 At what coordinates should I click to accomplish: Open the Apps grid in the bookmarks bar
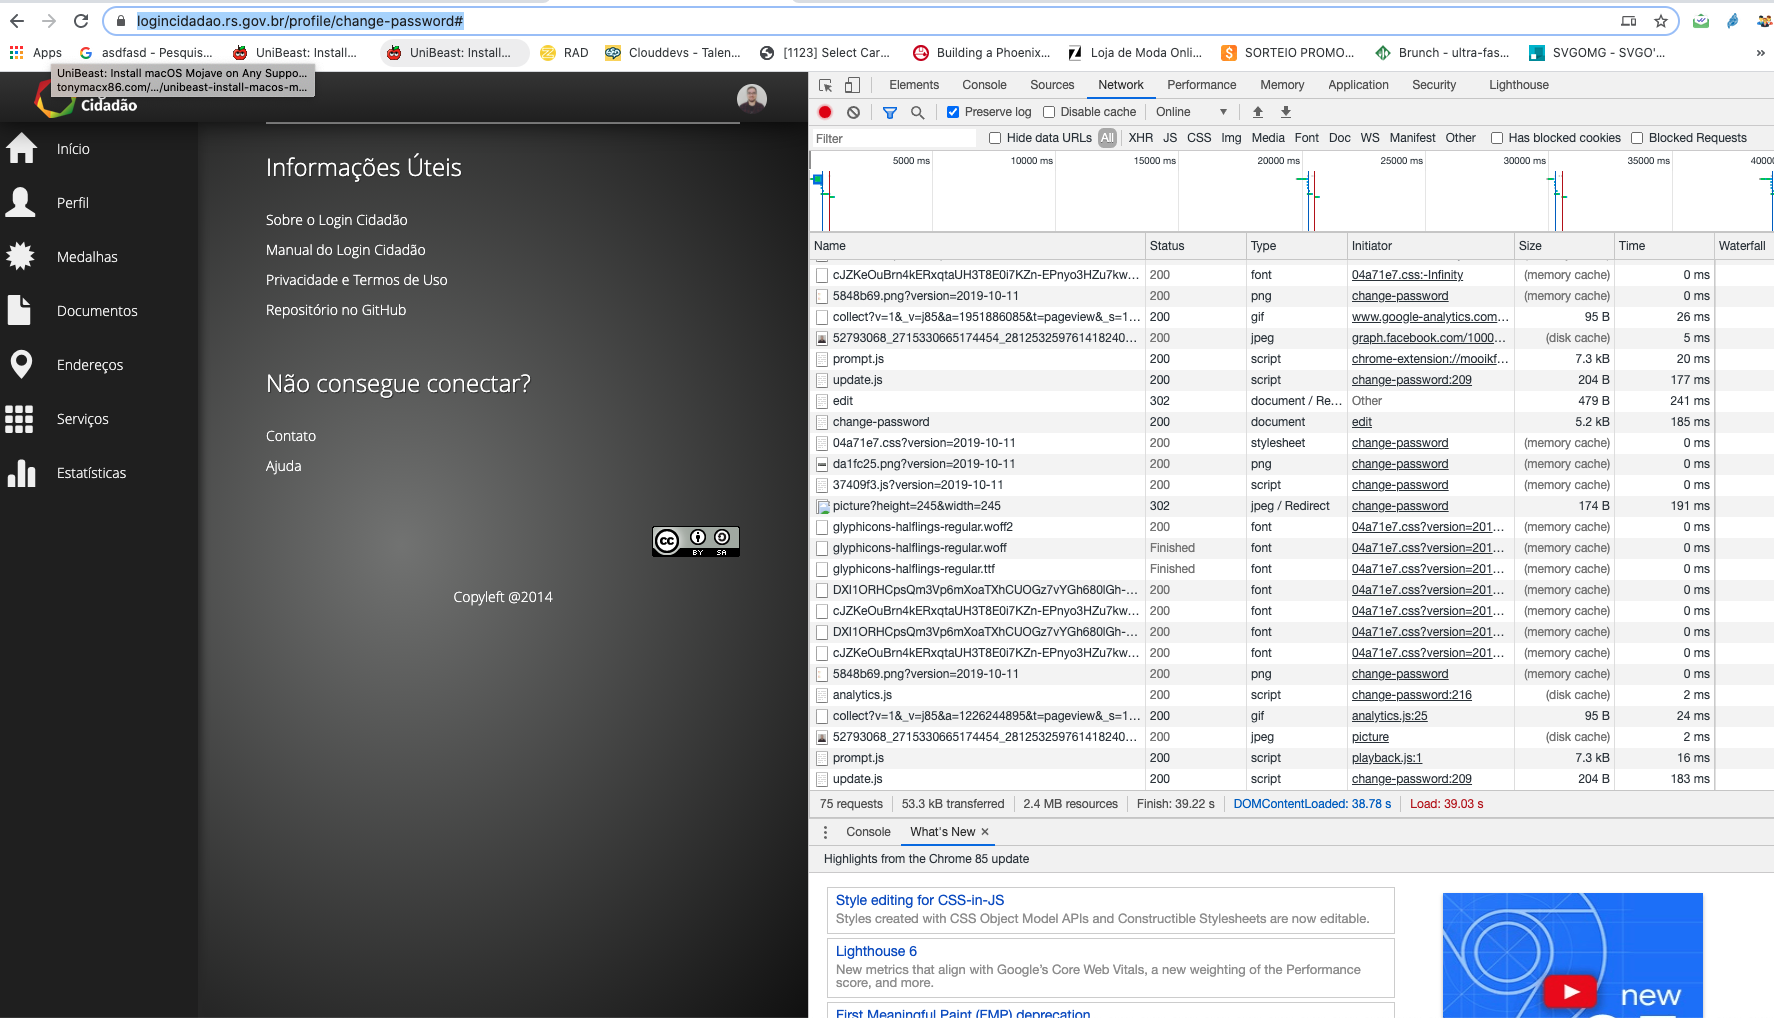(35, 53)
